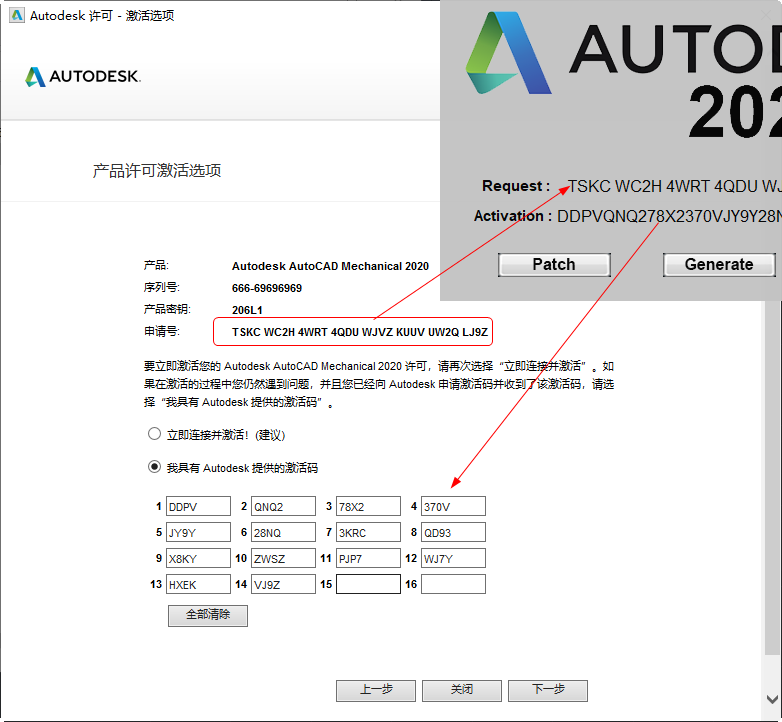Click activation code field 11 containing PJP7
Image resolution: width=782 pixels, height=722 pixels.
368,558
